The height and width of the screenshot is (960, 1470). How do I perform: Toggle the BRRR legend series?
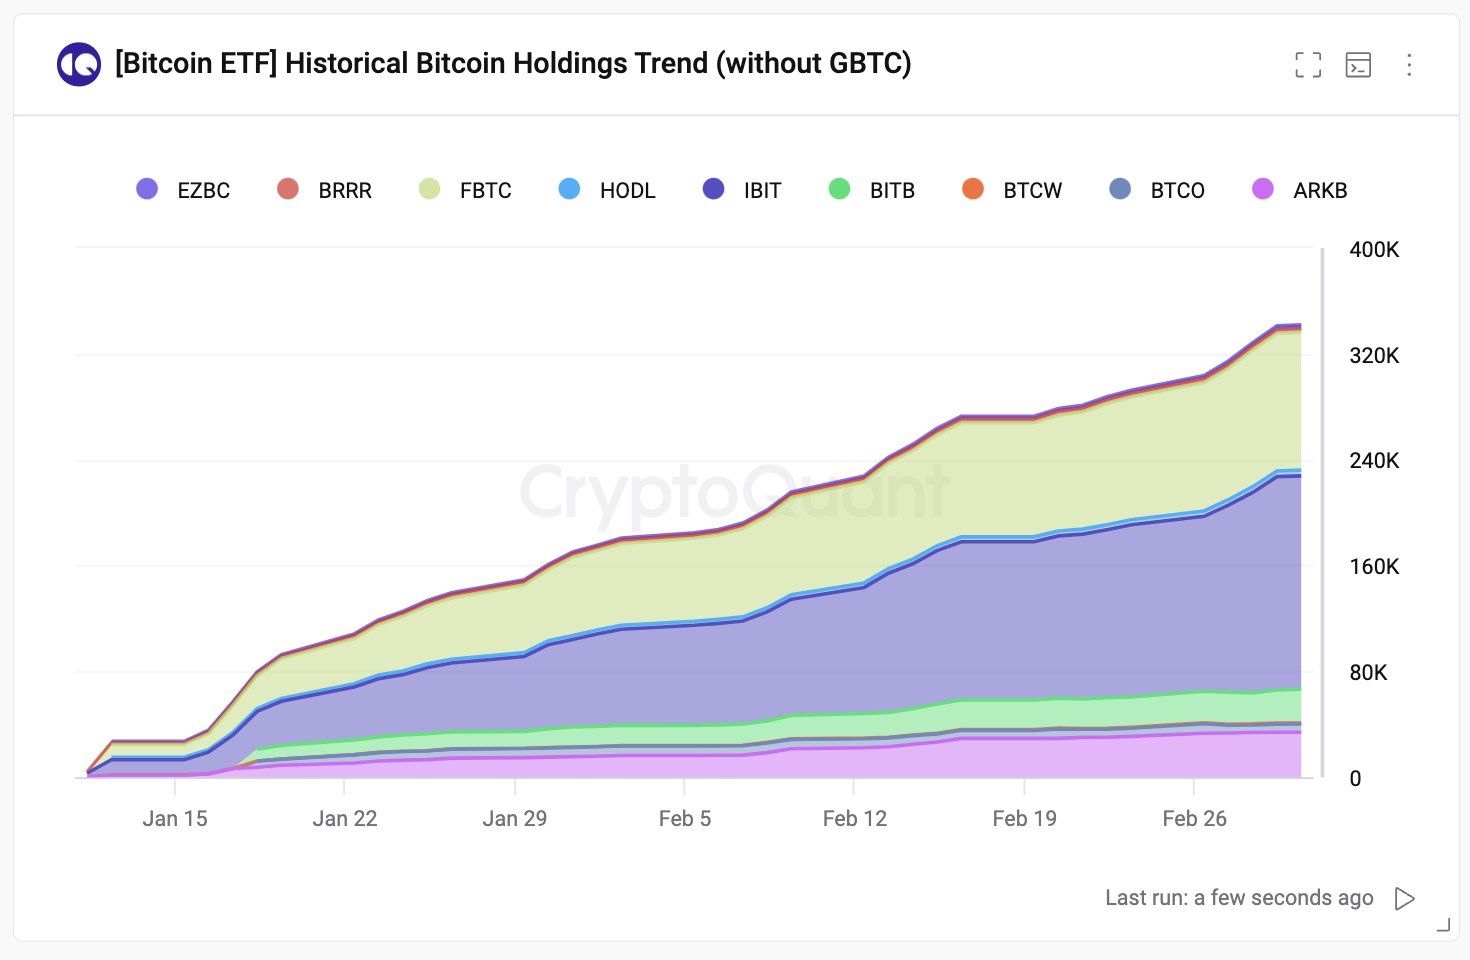(x=324, y=190)
